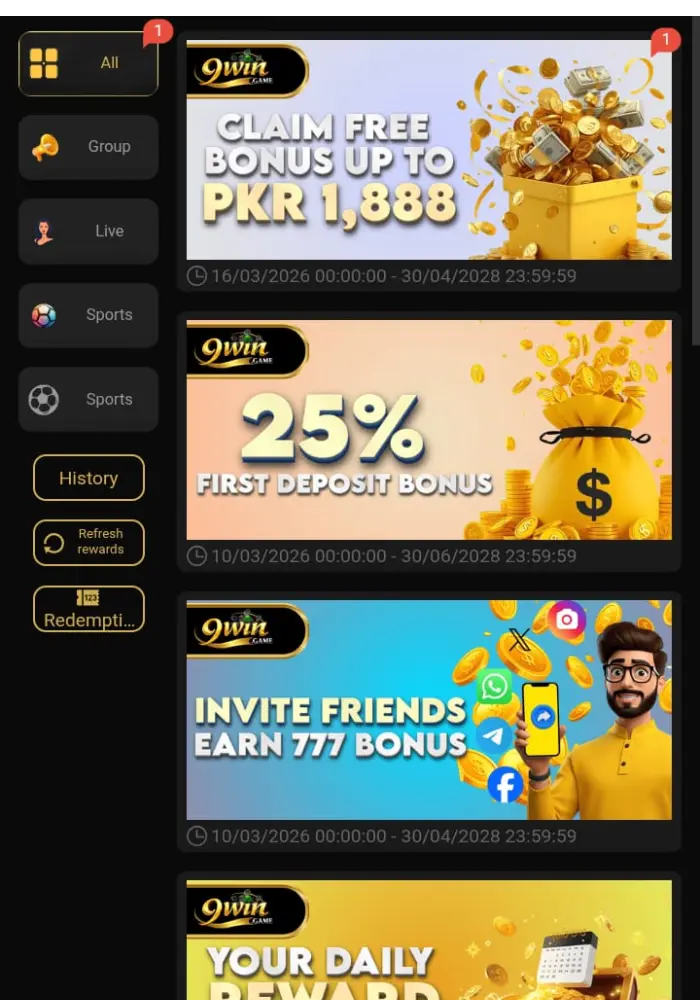Open the Redemption code button
This screenshot has width=700, height=1000.
[x=89, y=609]
